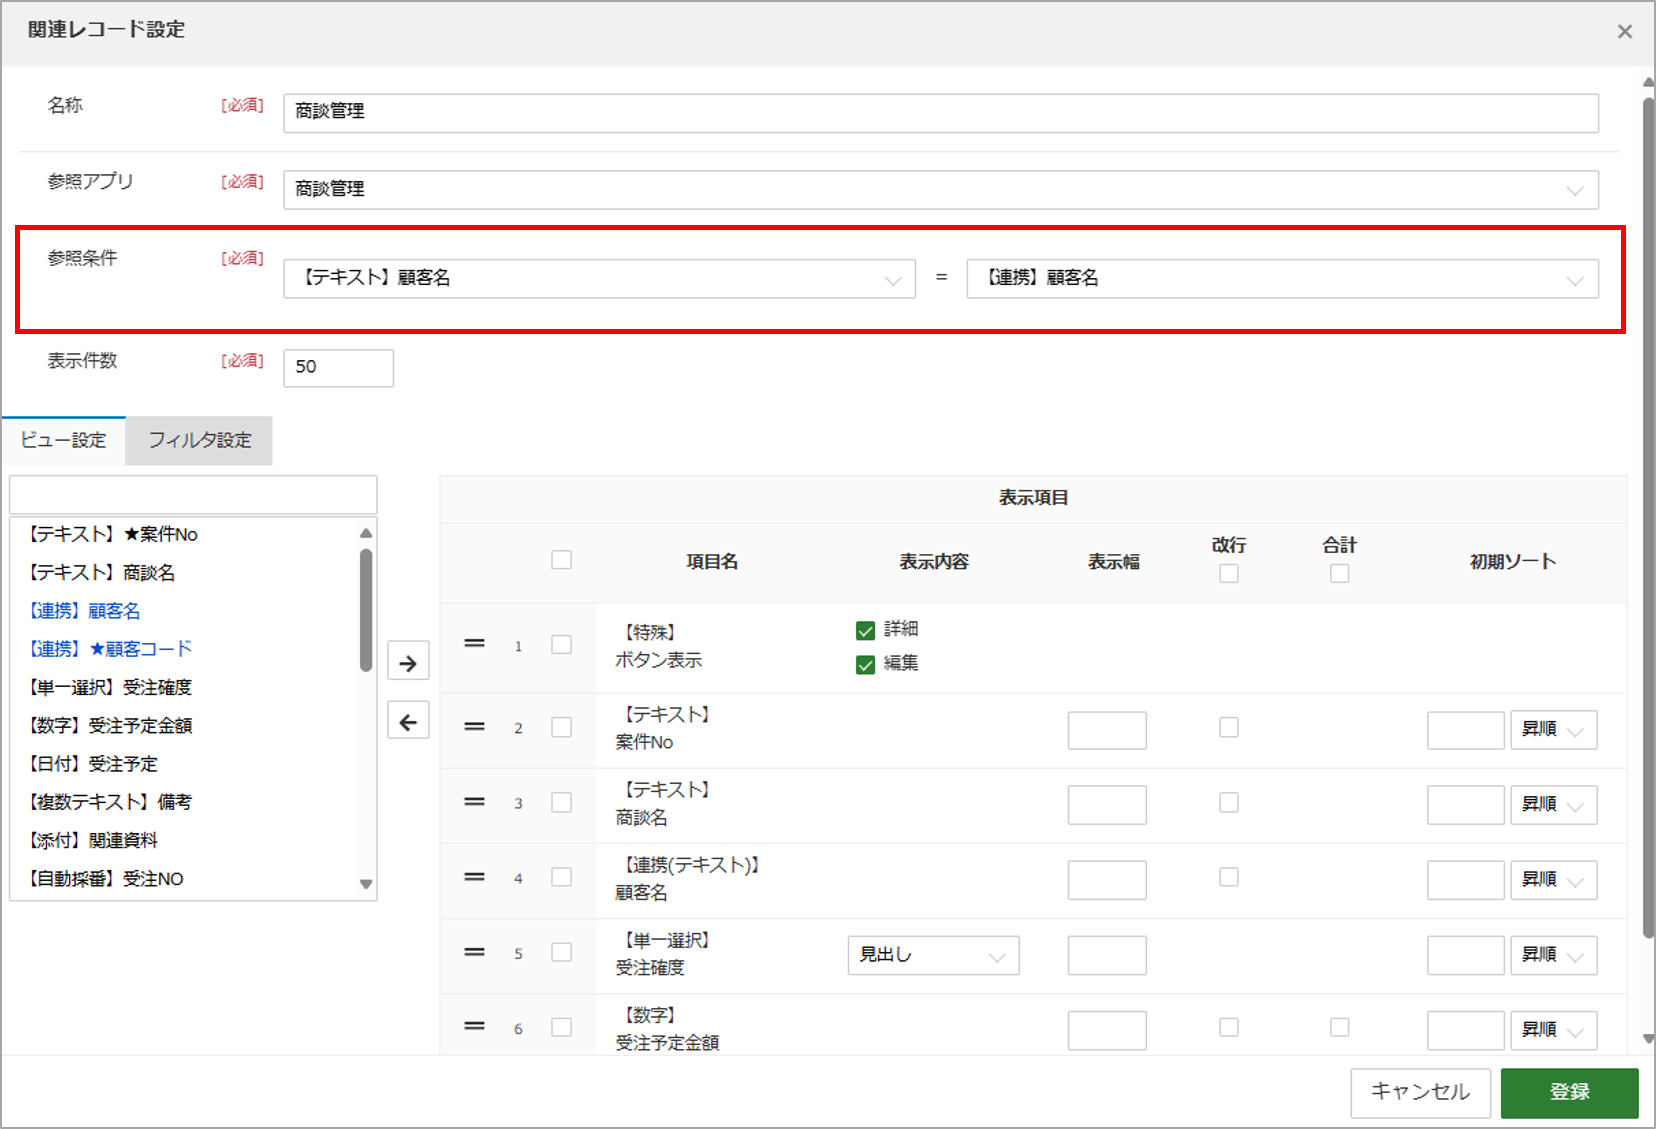This screenshot has width=1656, height=1129.
Task: Enable 改行 for the 受注予定金額 row
Action: [x=1229, y=1027]
